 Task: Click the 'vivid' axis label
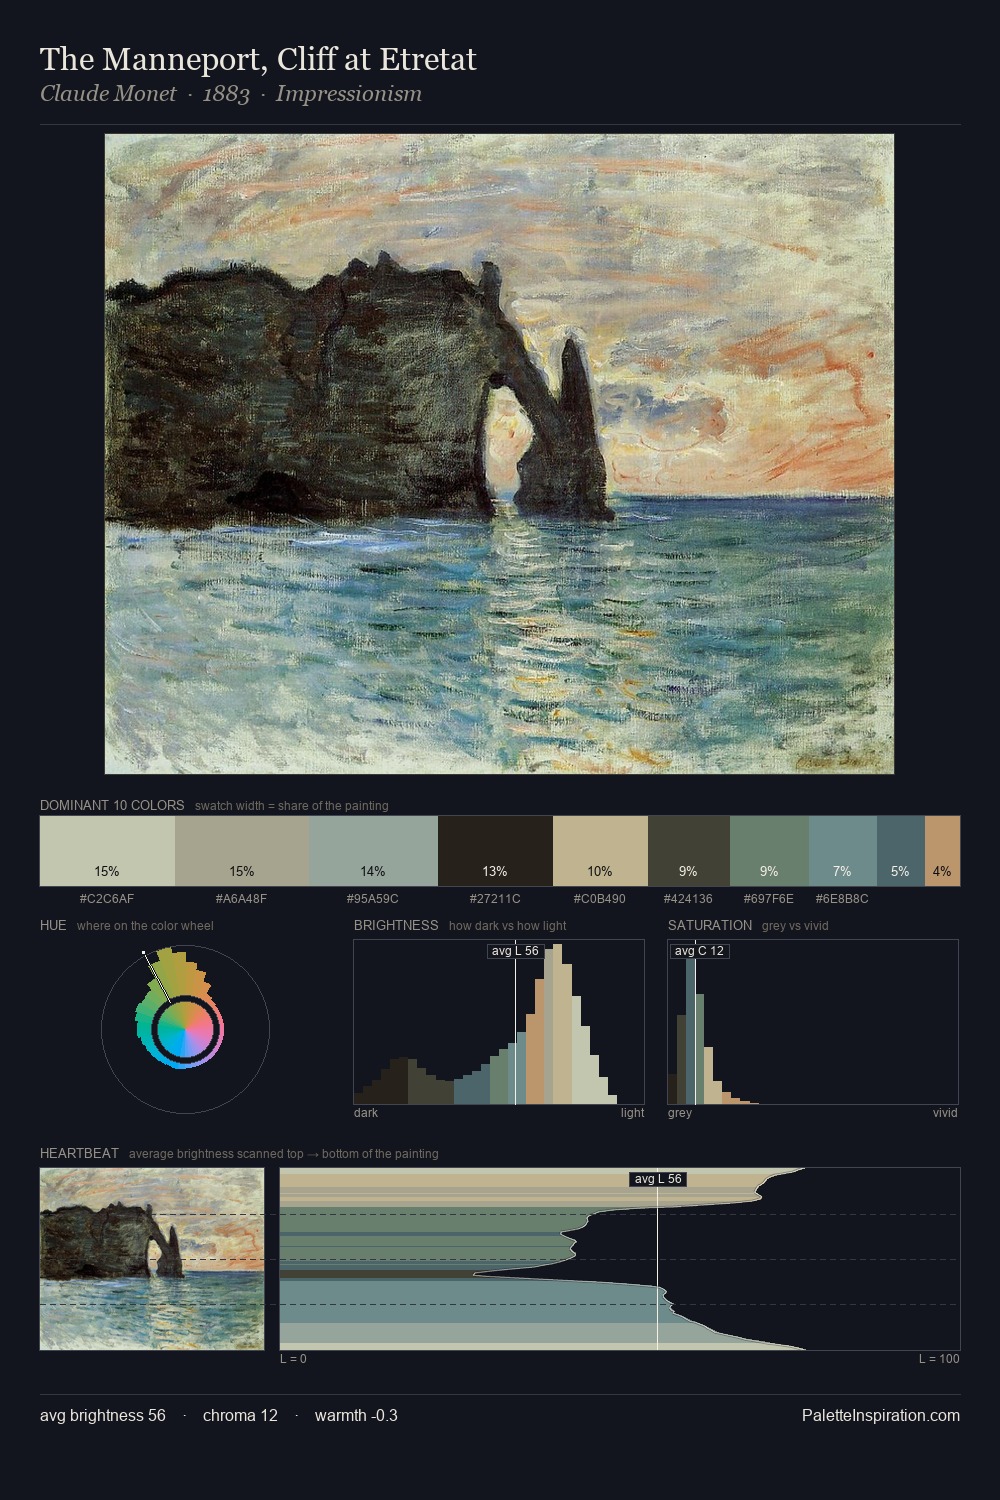tap(945, 1113)
